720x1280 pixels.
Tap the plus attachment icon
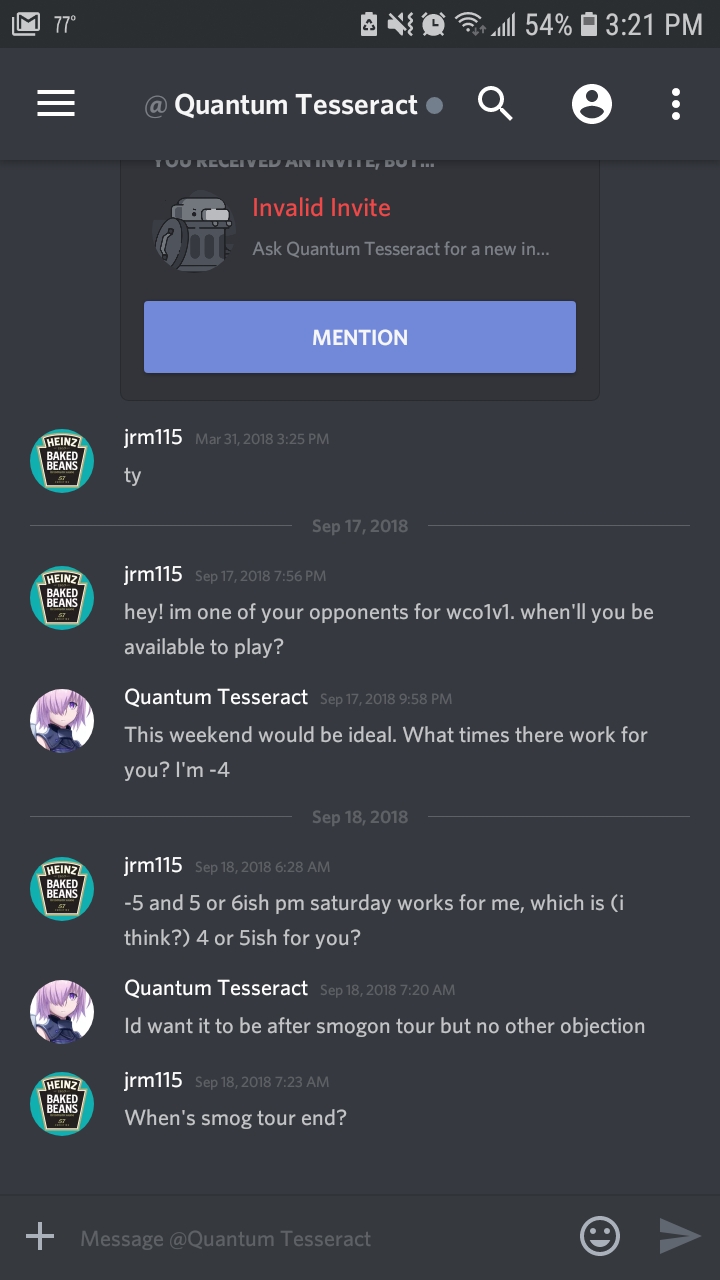click(x=40, y=1237)
